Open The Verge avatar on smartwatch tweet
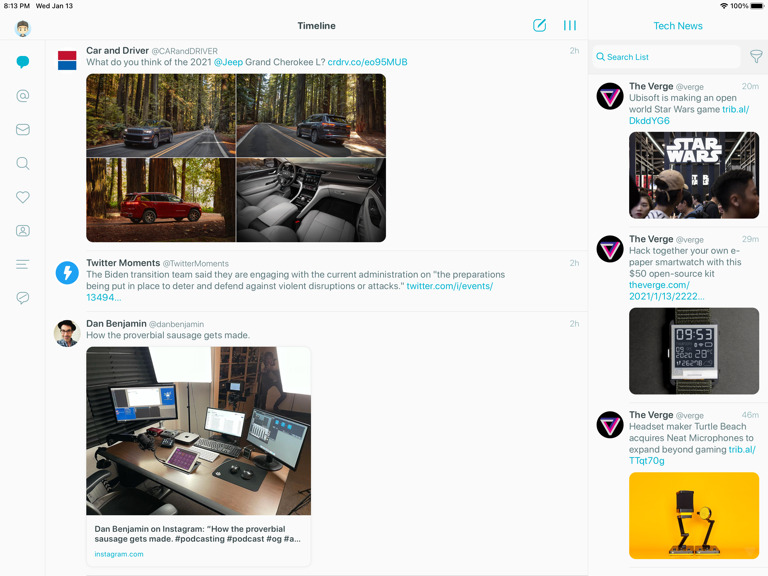The width and height of the screenshot is (768, 576). (x=610, y=249)
